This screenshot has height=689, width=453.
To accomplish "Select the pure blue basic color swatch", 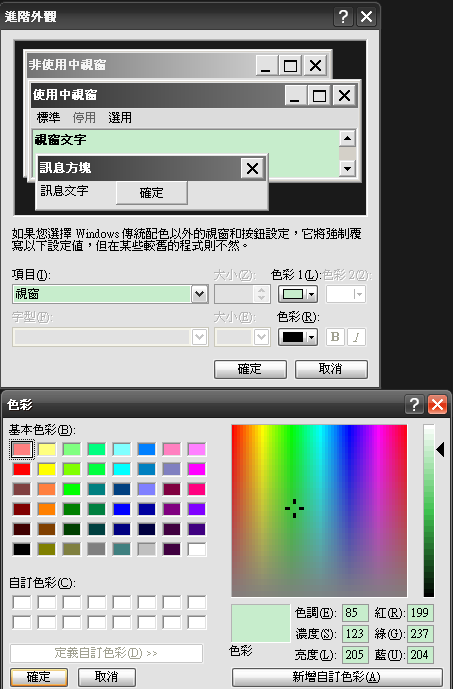I will pos(122,509).
